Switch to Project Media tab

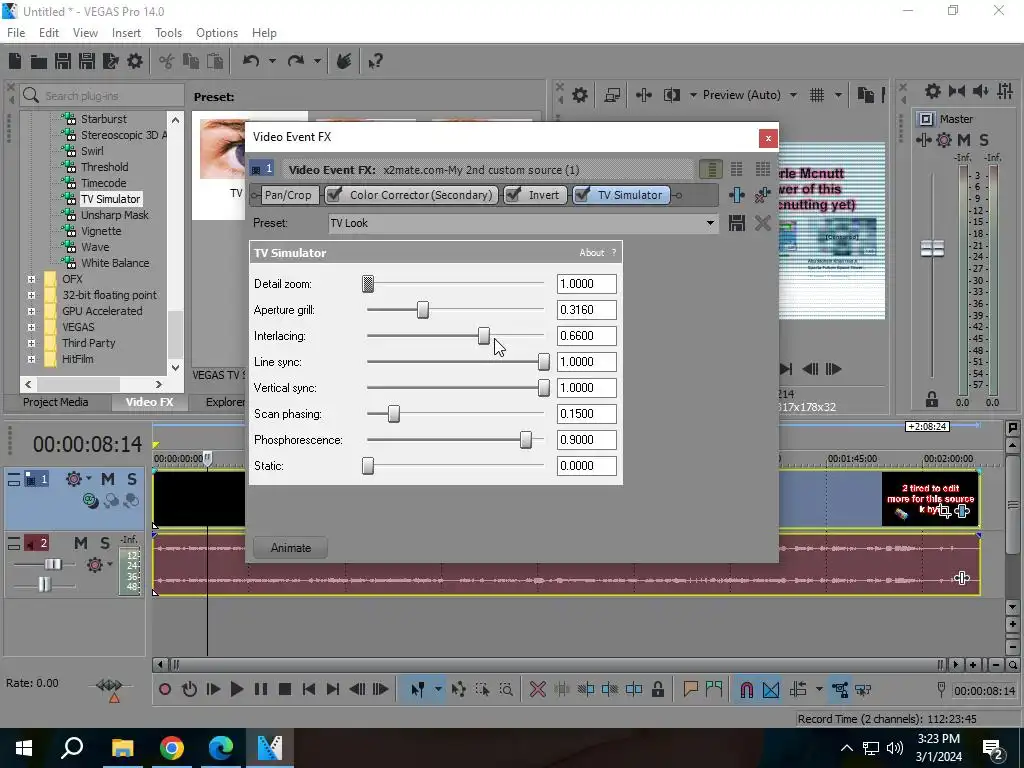pos(56,402)
